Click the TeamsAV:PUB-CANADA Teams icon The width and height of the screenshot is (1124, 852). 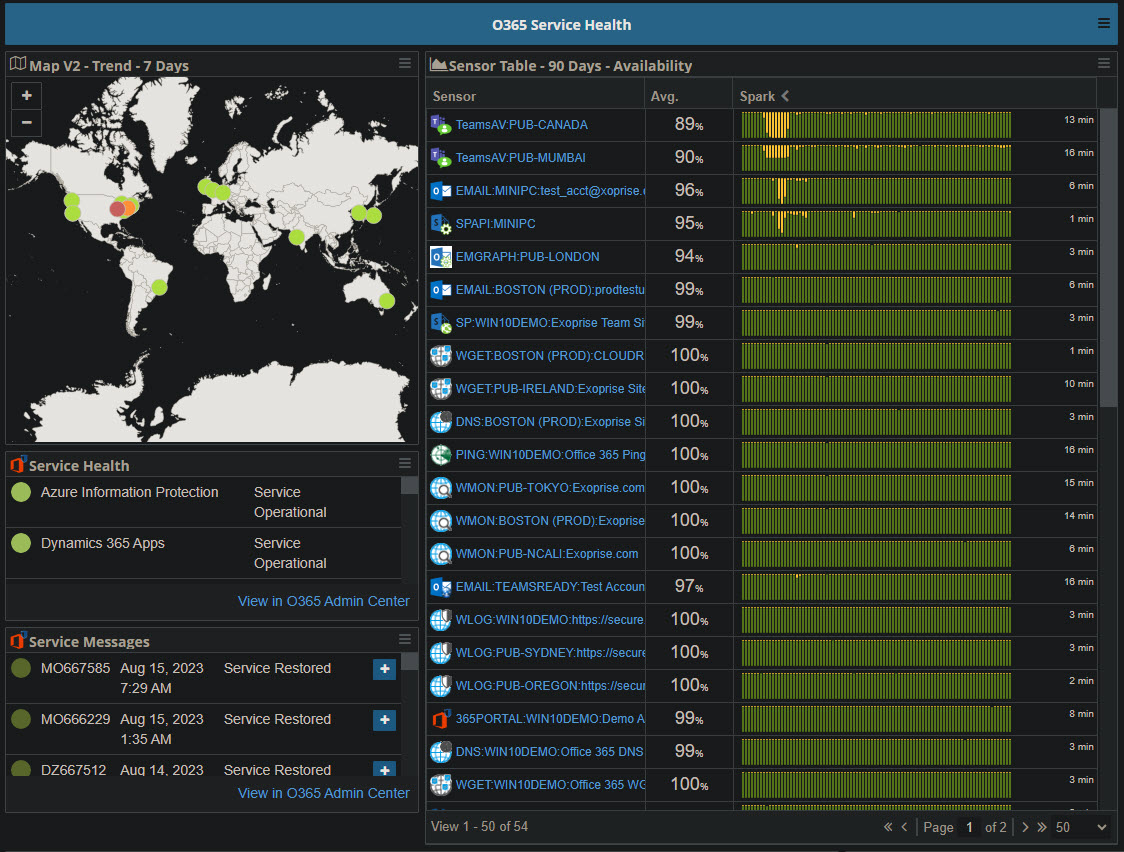440,125
